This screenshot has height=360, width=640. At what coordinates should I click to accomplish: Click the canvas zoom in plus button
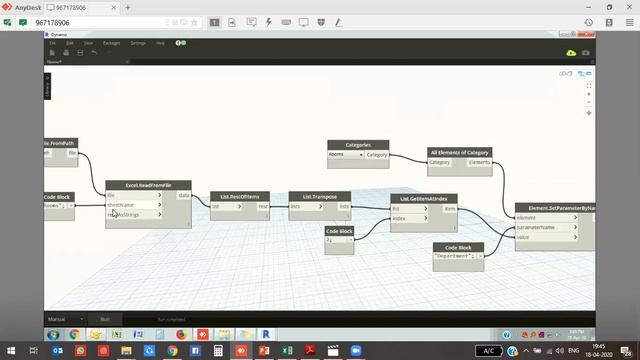point(589,94)
